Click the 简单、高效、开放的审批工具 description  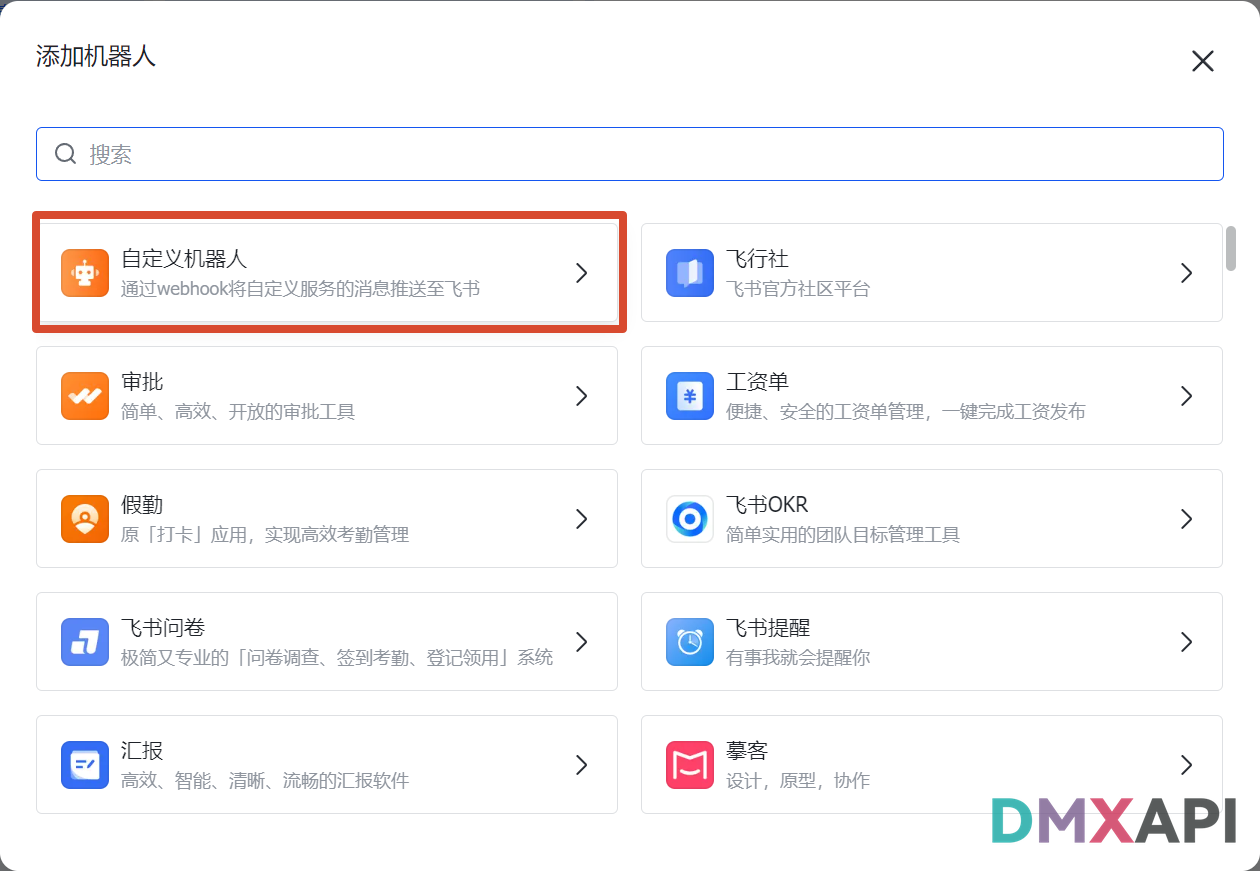pyautogui.click(x=238, y=412)
